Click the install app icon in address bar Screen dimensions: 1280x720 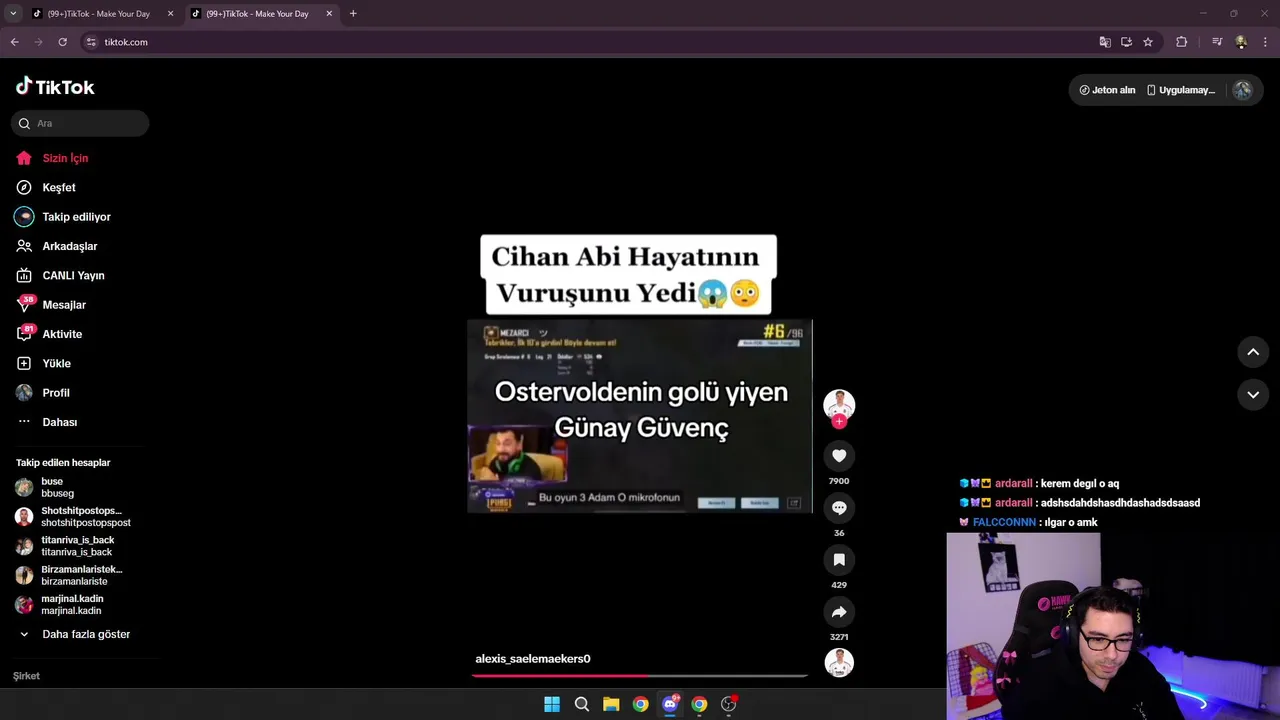1126,42
